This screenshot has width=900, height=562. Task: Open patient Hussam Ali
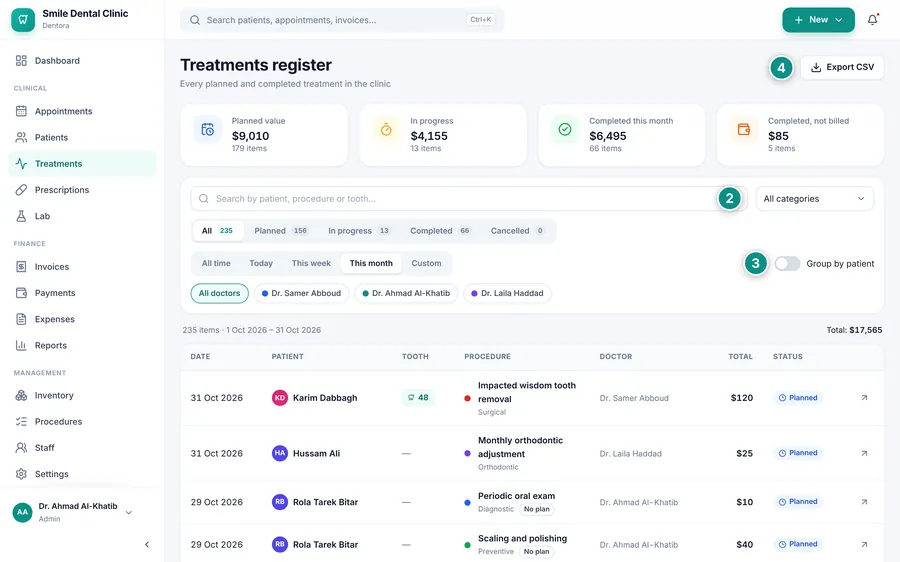[316, 454]
